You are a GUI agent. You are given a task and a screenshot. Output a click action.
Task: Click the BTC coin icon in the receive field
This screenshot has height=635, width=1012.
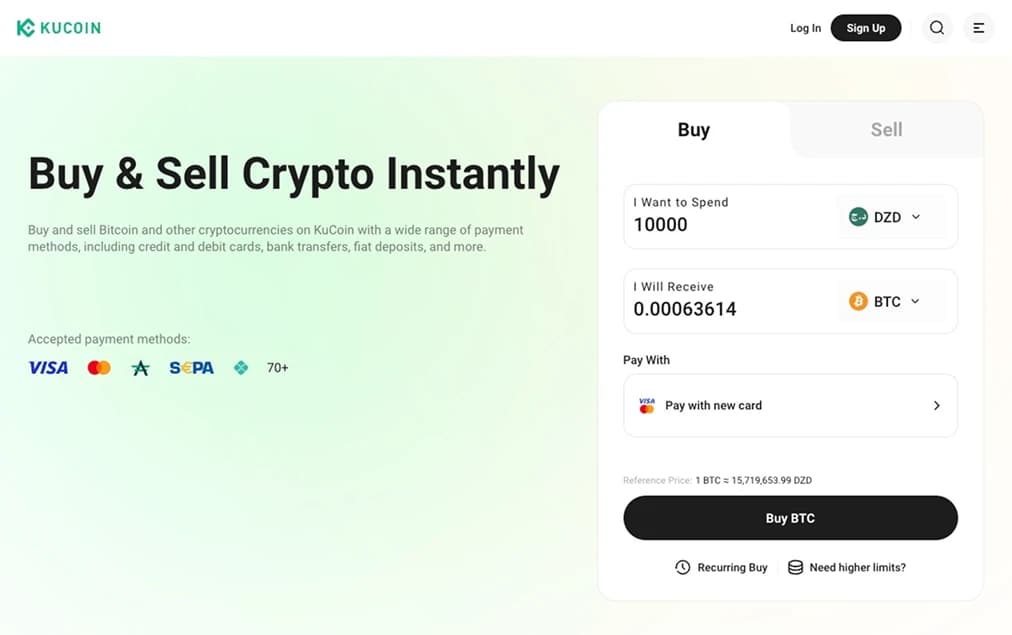click(x=859, y=301)
